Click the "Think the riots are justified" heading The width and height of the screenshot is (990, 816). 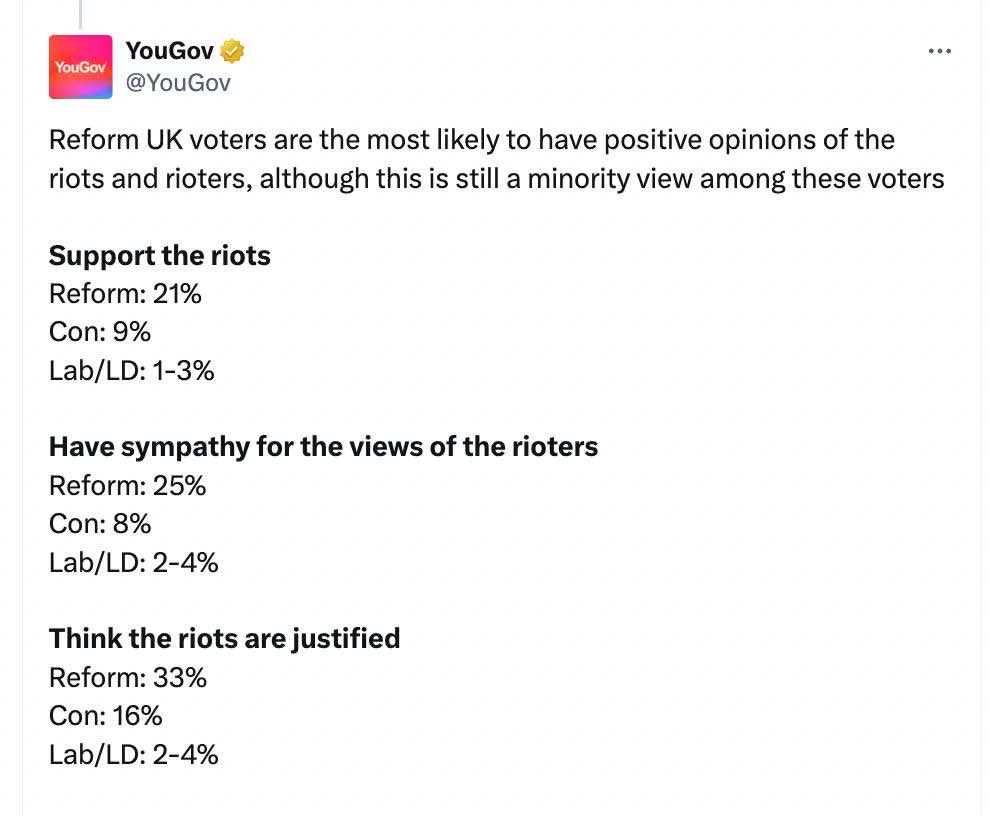[x=224, y=638]
